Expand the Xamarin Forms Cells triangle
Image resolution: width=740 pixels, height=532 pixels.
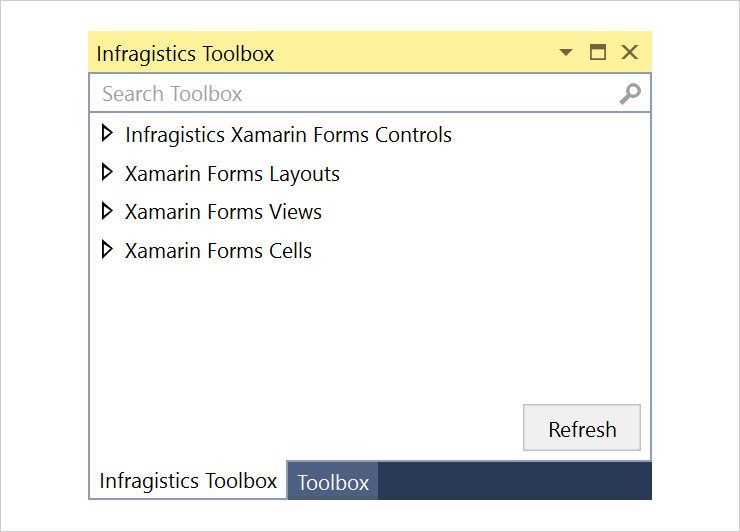point(107,250)
